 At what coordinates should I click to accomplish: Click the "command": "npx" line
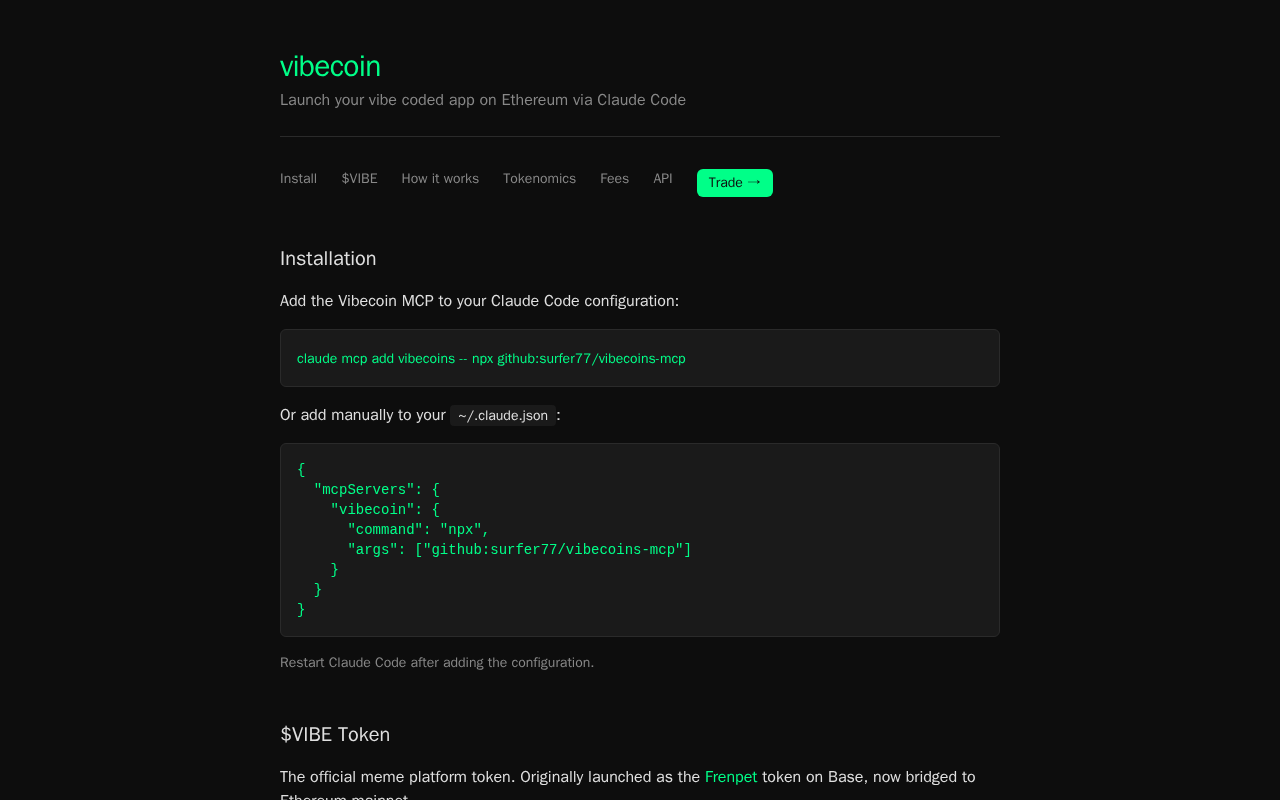pos(418,530)
